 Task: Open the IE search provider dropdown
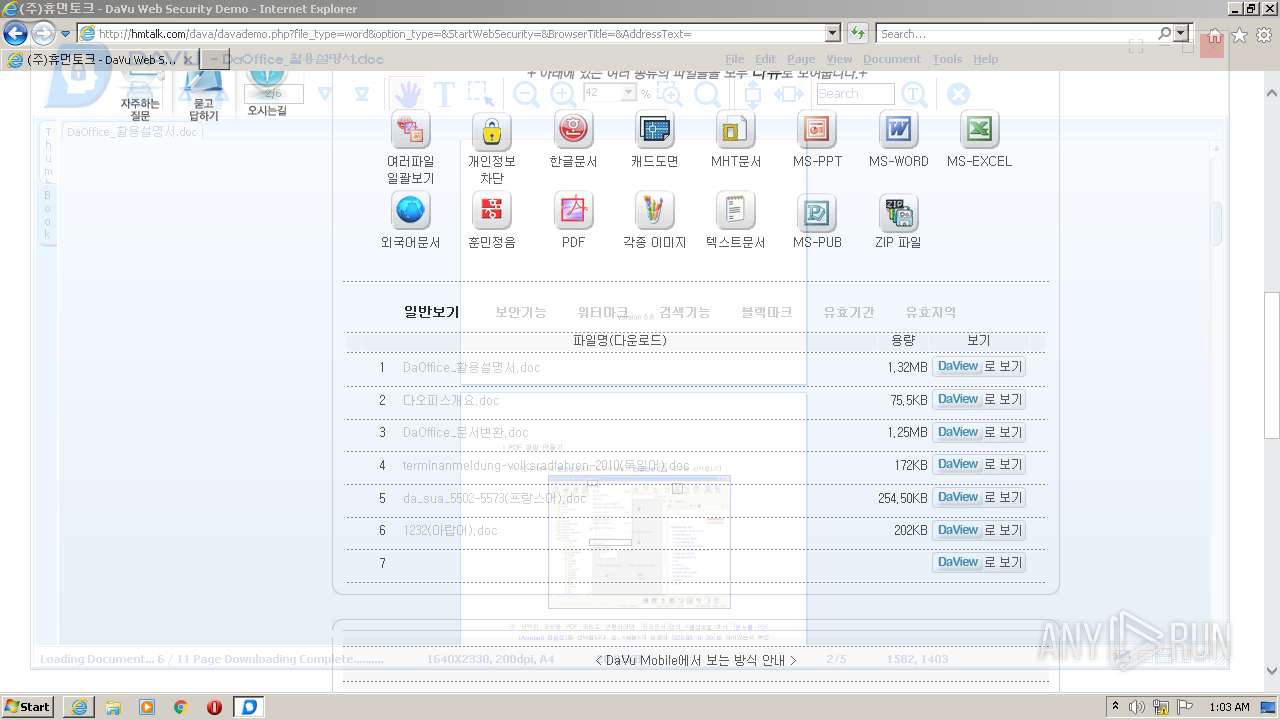click(x=1182, y=33)
